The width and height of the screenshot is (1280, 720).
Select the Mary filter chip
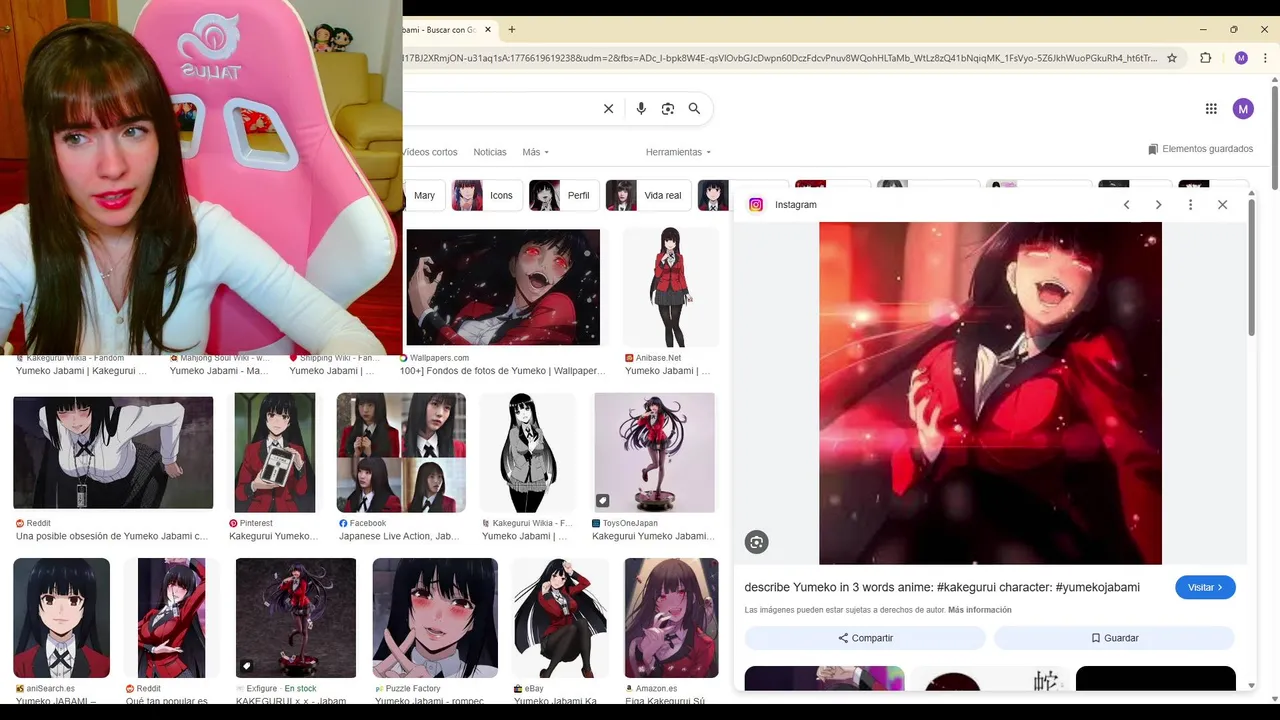pos(423,196)
